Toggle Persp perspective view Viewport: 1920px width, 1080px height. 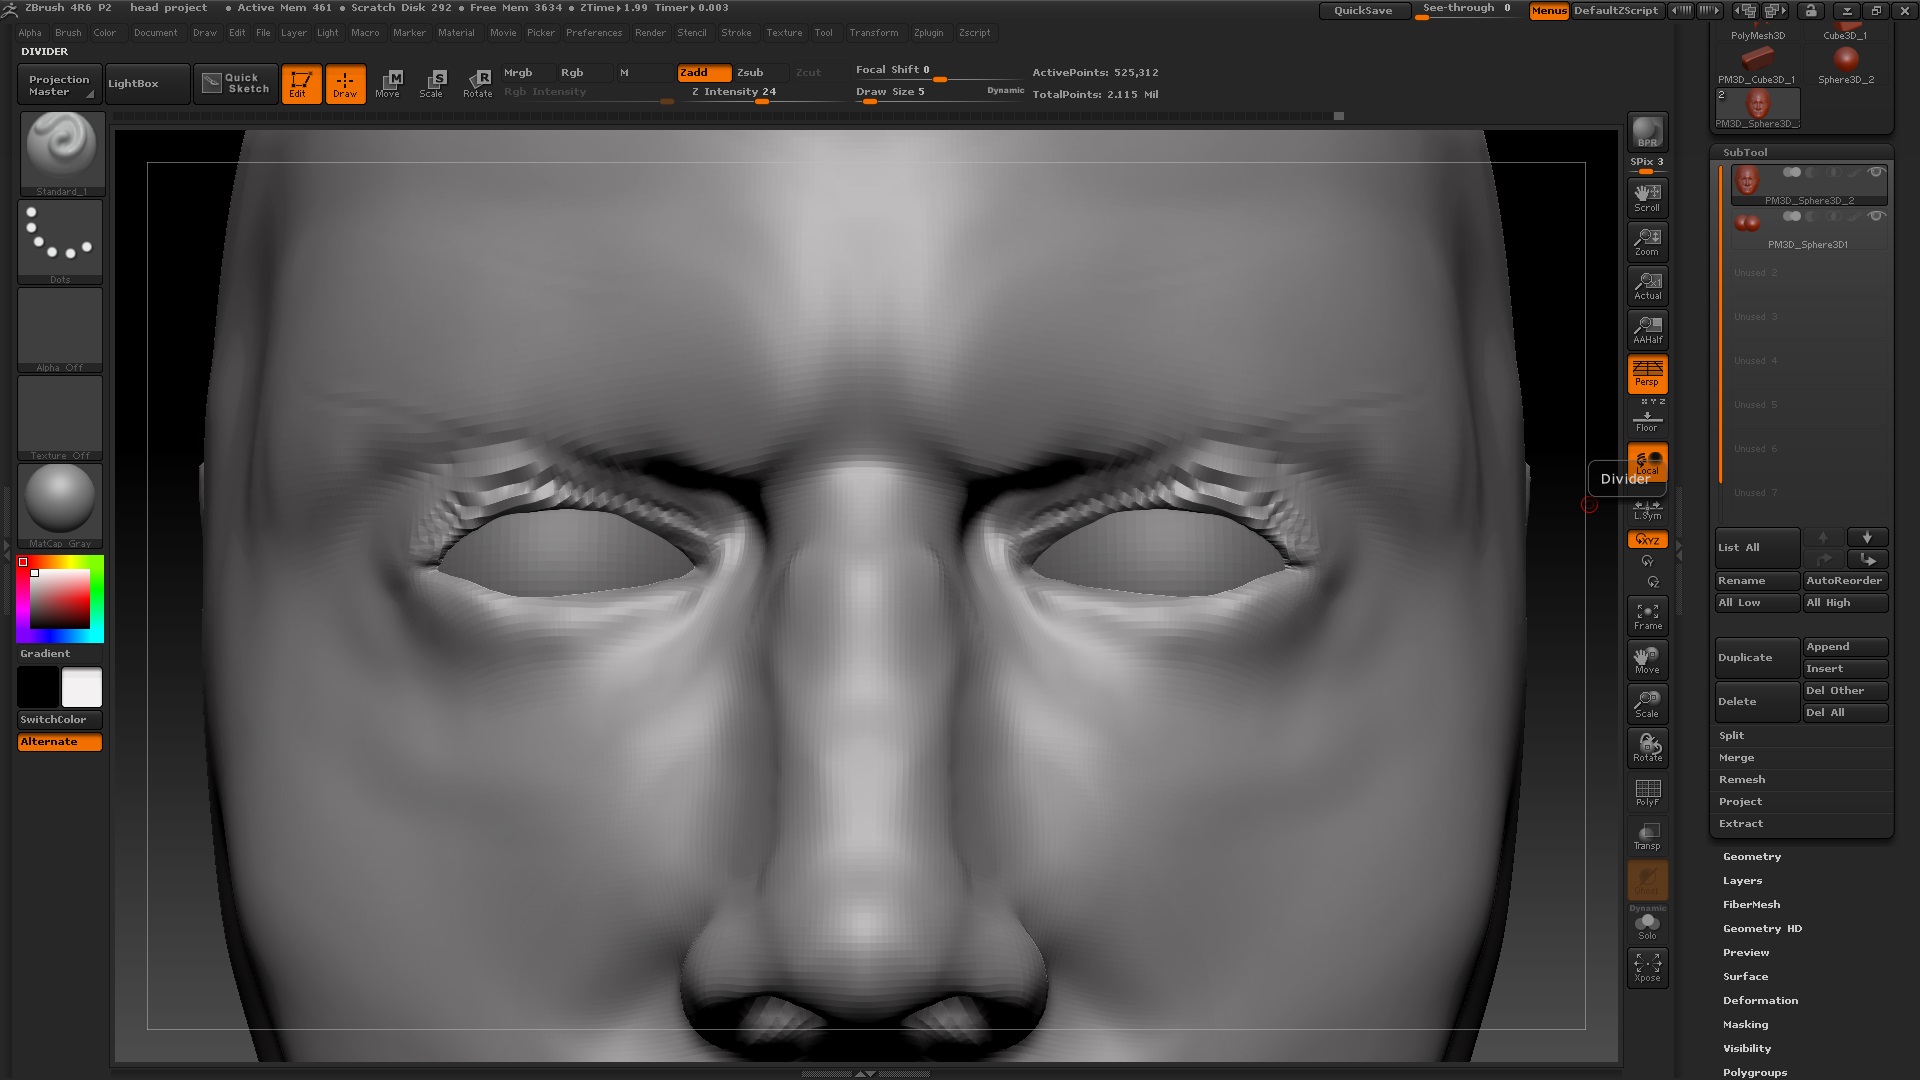click(x=1646, y=375)
